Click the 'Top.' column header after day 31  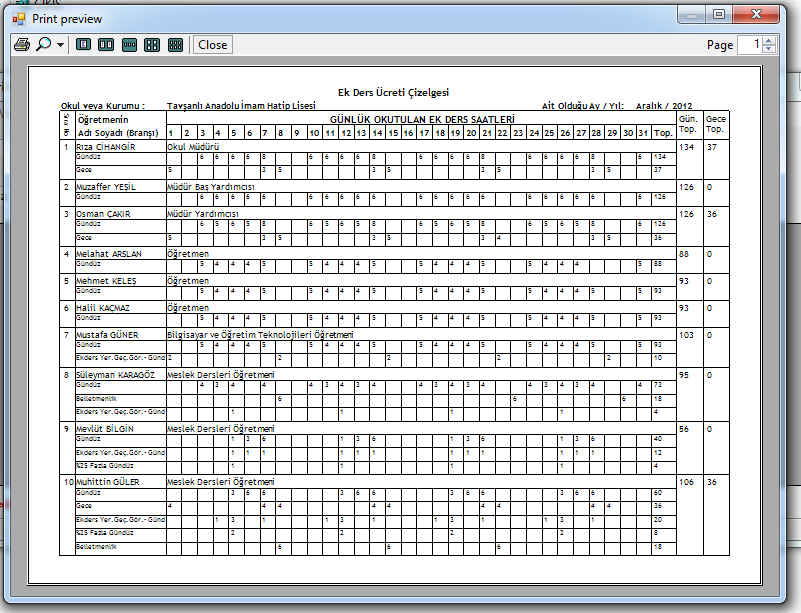click(663, 133)
